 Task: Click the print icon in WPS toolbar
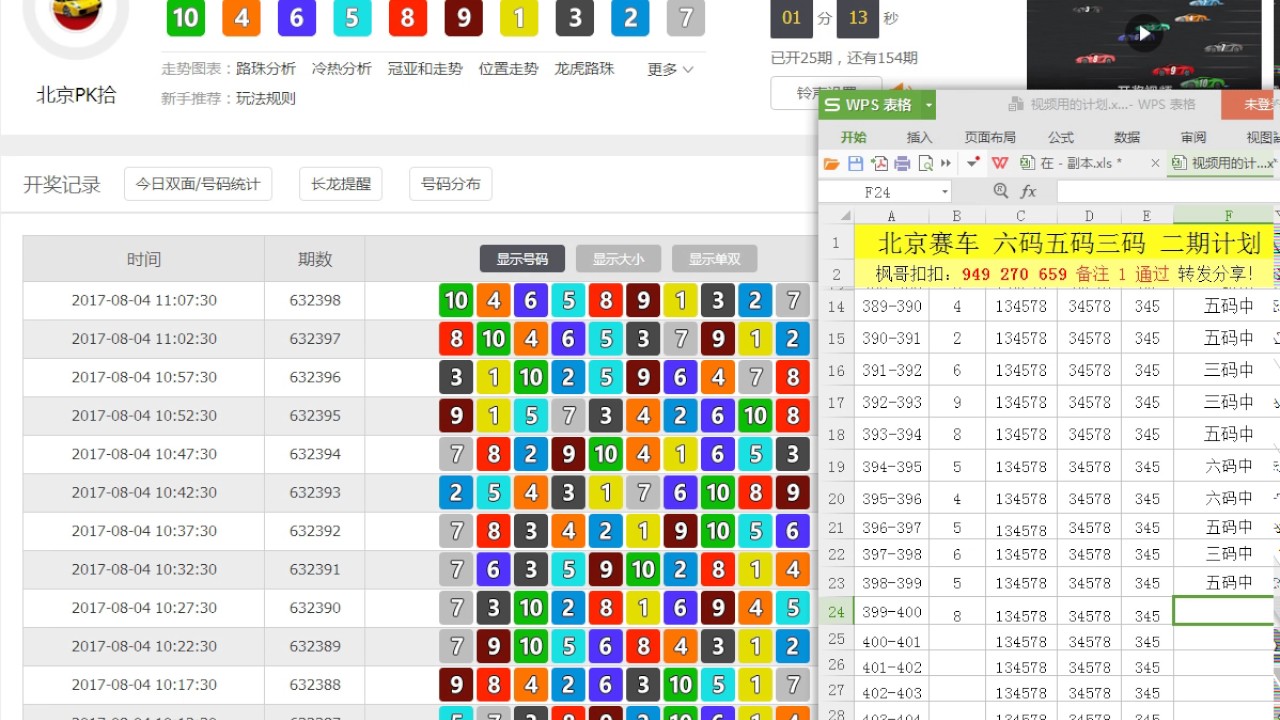point(902,163)
